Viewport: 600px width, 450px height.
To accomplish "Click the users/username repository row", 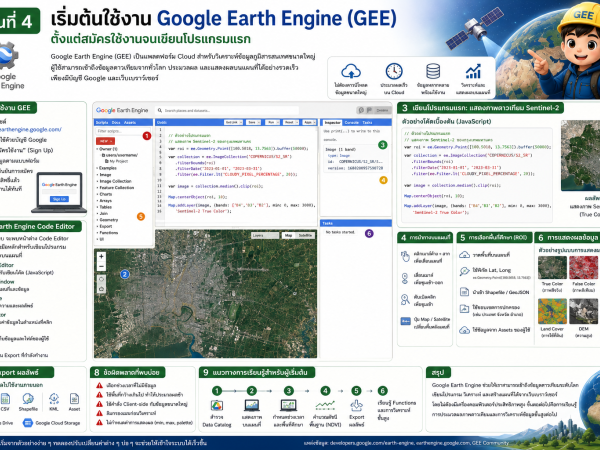I will click(x=120, y=155).
